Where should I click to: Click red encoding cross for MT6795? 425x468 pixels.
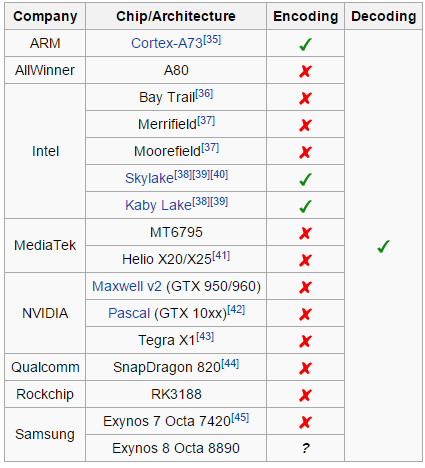point(305,233)
